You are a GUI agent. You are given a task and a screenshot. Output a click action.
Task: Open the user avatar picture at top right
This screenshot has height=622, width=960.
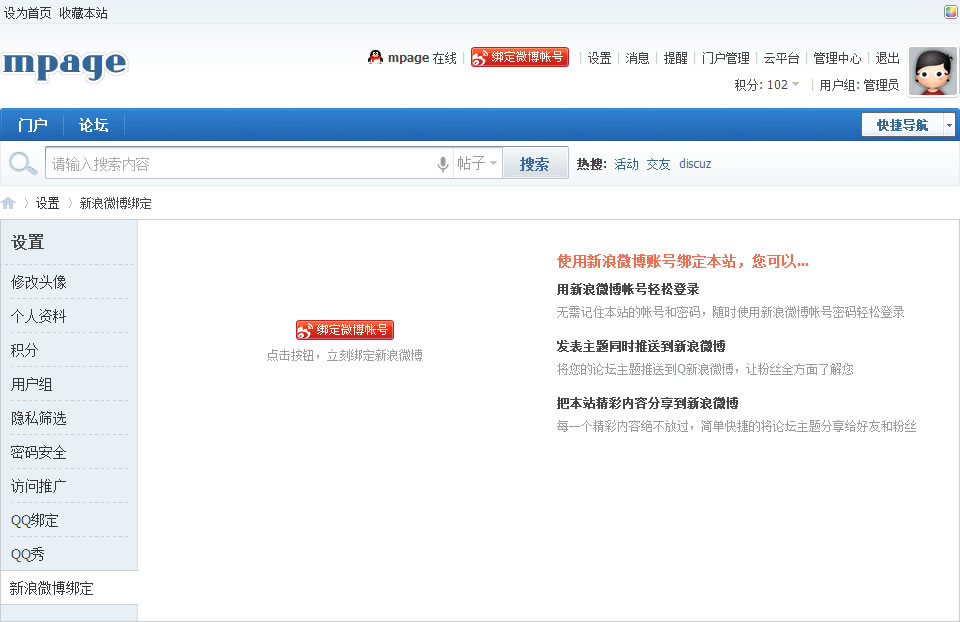(933, 71)
